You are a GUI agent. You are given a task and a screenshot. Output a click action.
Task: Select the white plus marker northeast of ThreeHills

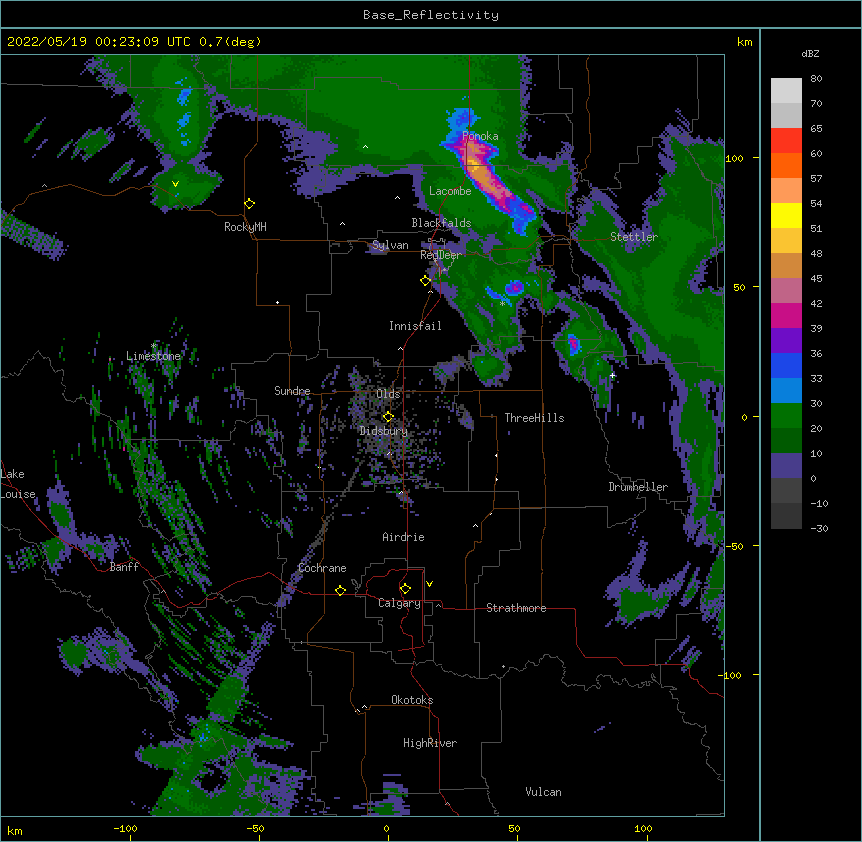pos(612,375)
